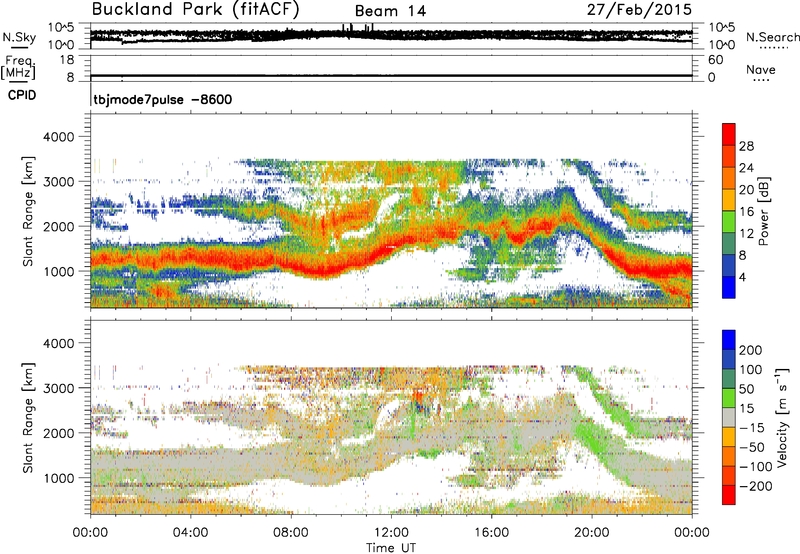The width and height of the screenshot is (800, 554).
Task: Select the "100" label on Velocity color bar
Action: [751, 369]
